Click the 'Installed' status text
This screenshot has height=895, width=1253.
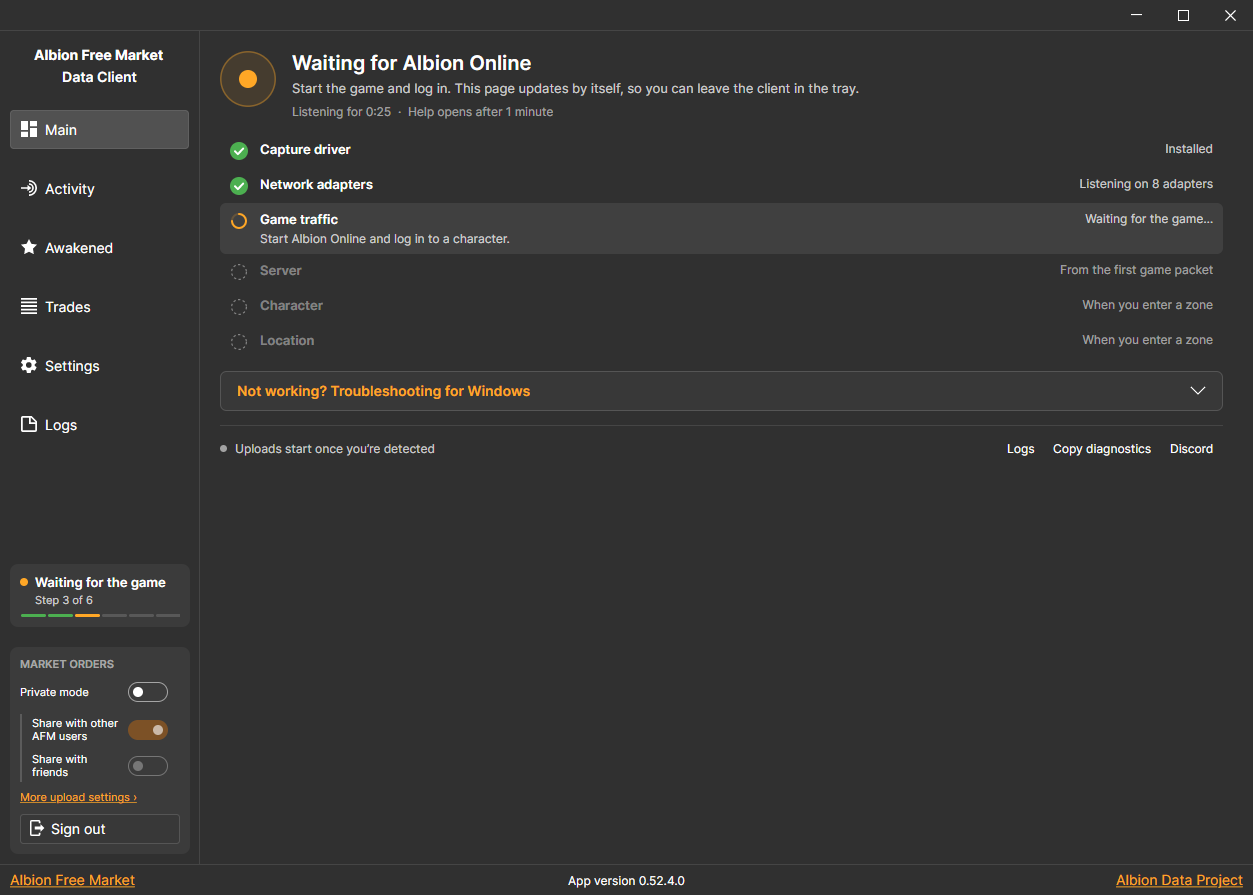point(1189,149)
